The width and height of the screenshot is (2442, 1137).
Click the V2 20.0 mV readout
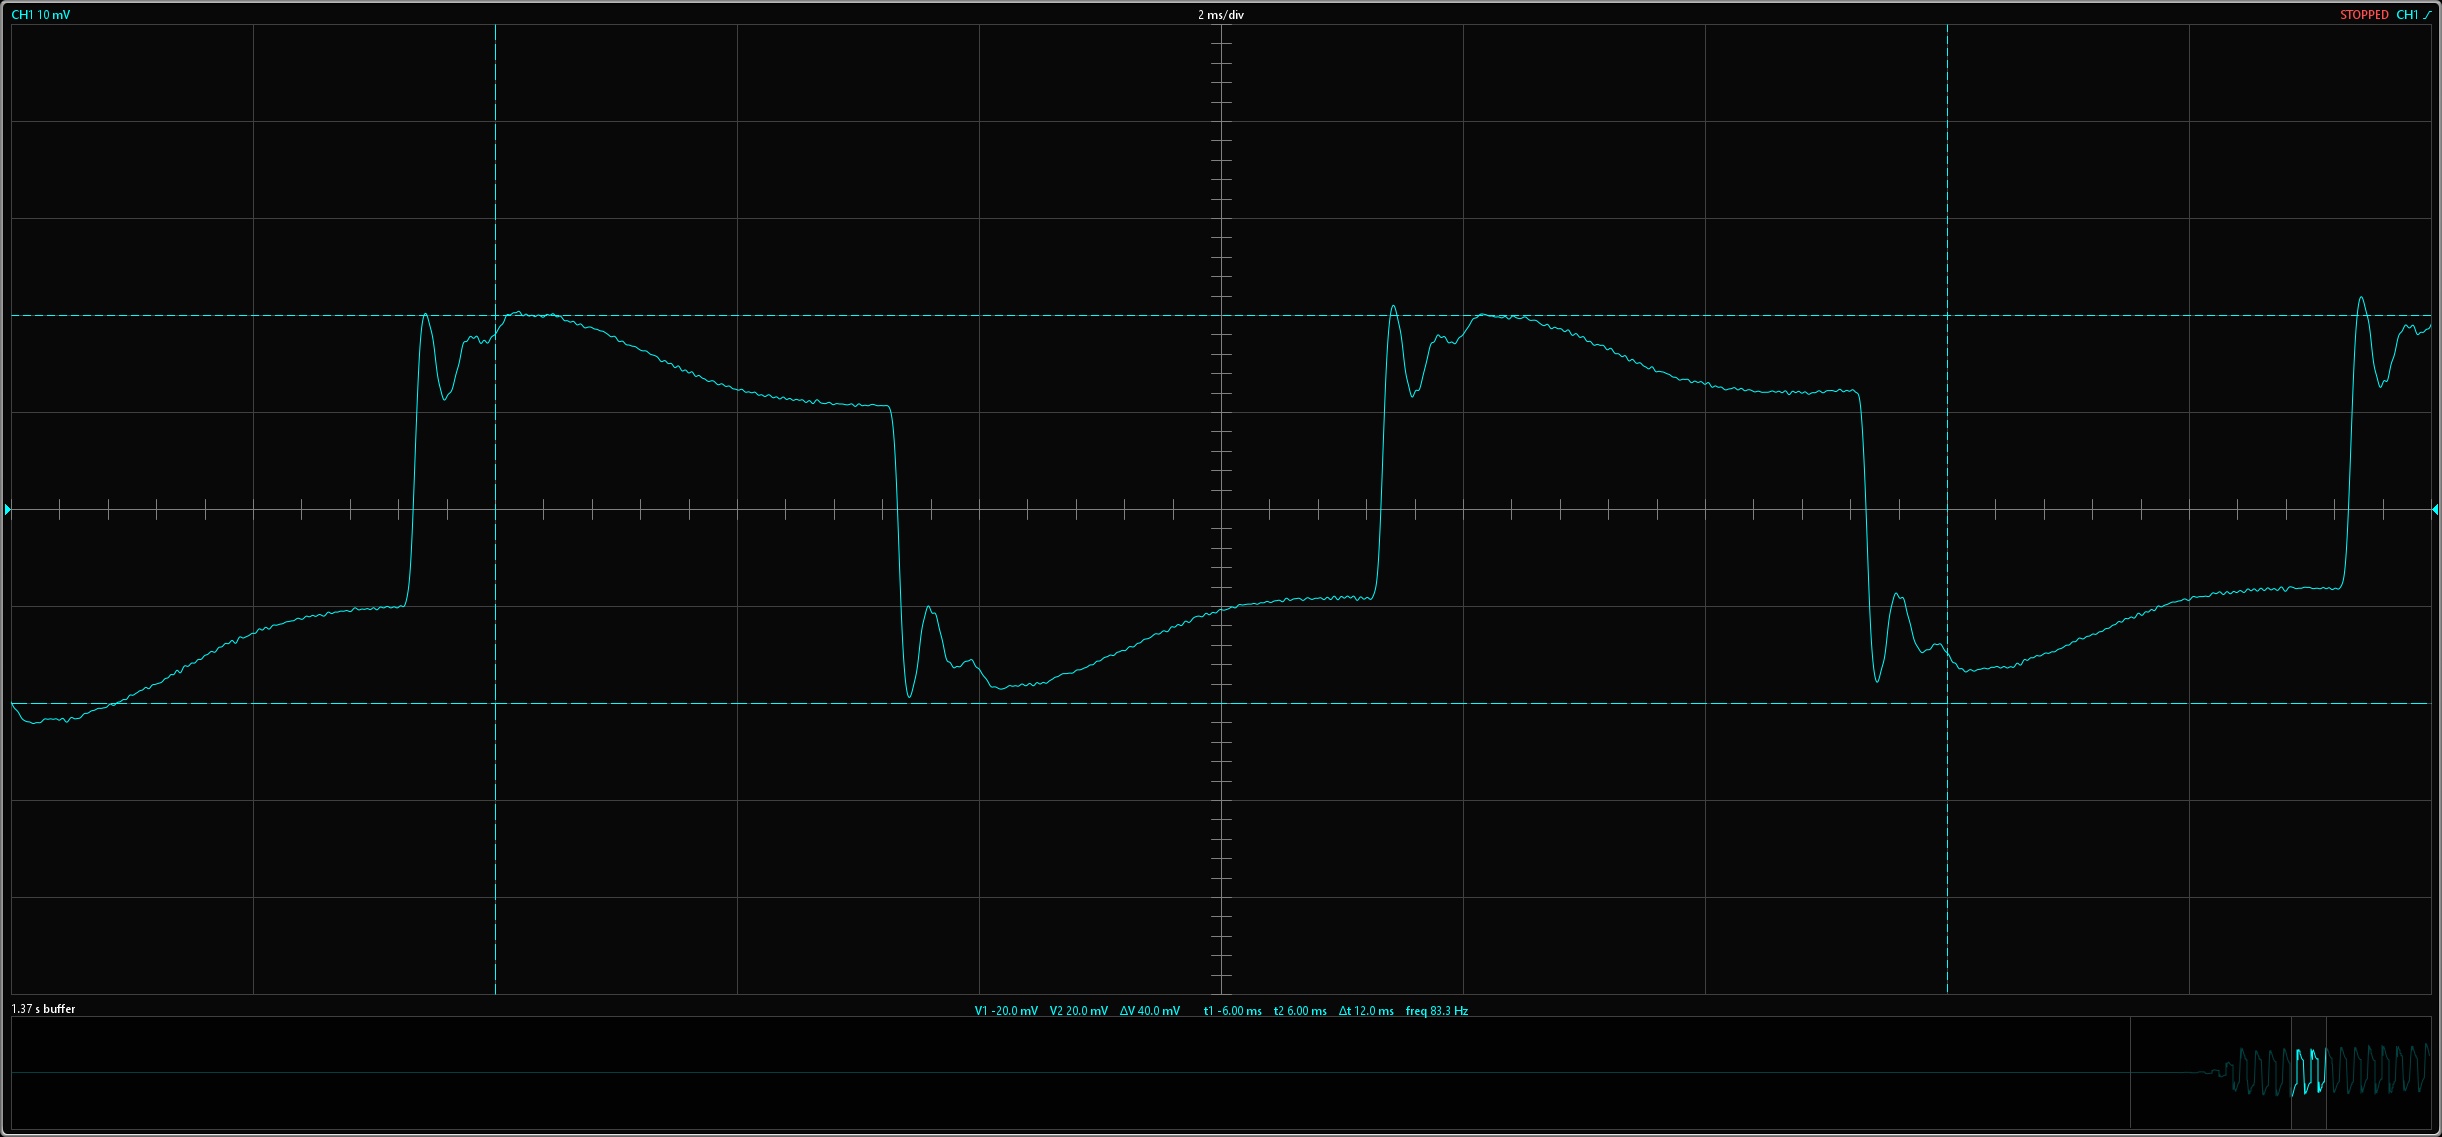(x=1079, y=1011)
